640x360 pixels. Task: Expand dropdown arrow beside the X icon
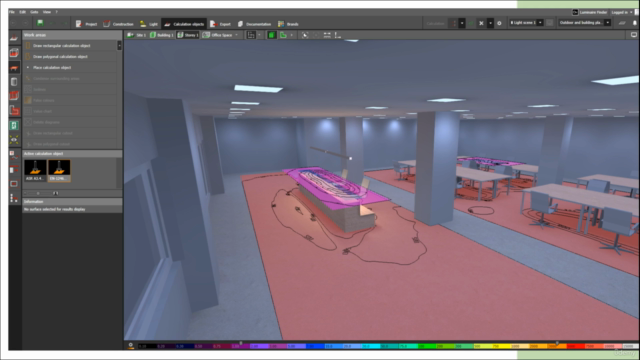coord(490,23)
